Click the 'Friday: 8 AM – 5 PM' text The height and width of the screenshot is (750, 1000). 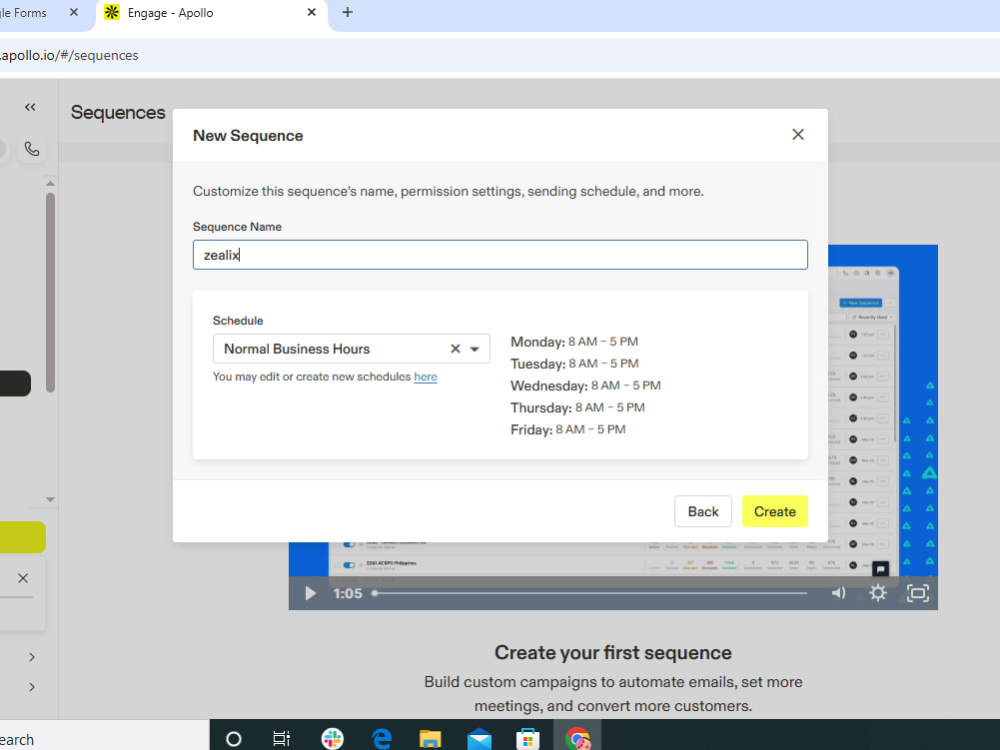coord(568,430)
